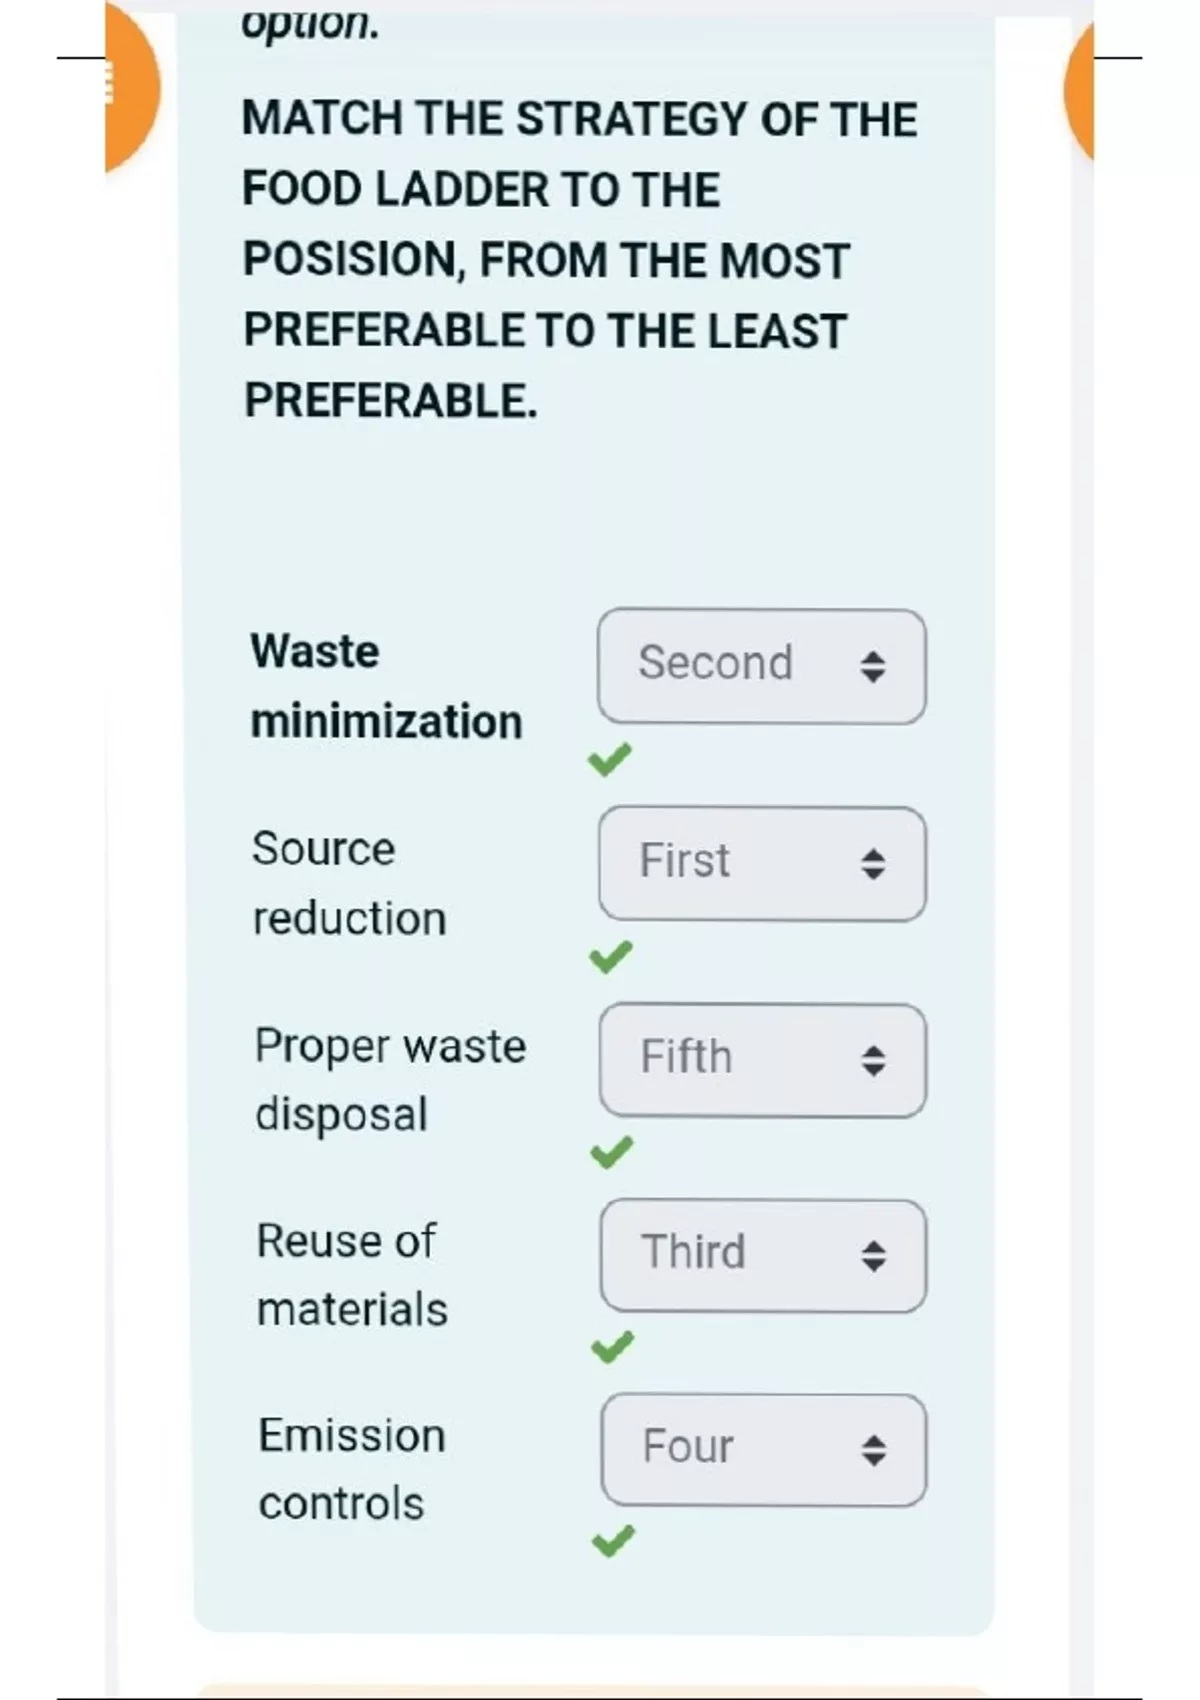Click green checkmark below Proper waste disposal dropdown

click(611, 1153)
